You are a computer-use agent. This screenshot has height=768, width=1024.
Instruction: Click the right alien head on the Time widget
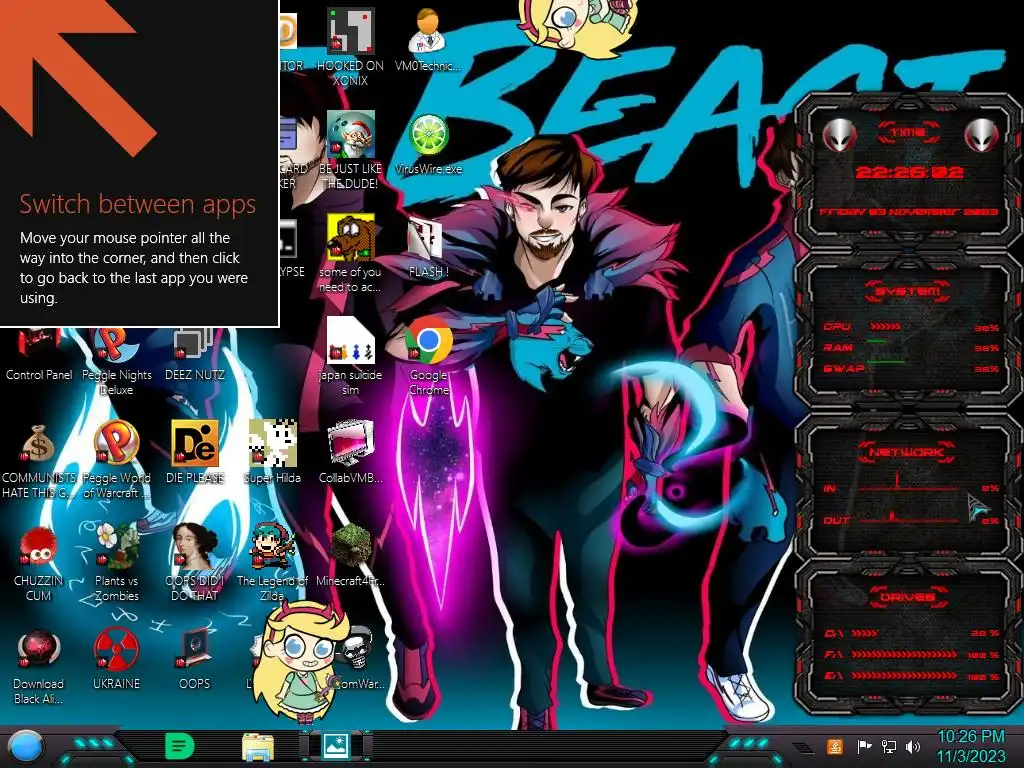pos(981,135)
